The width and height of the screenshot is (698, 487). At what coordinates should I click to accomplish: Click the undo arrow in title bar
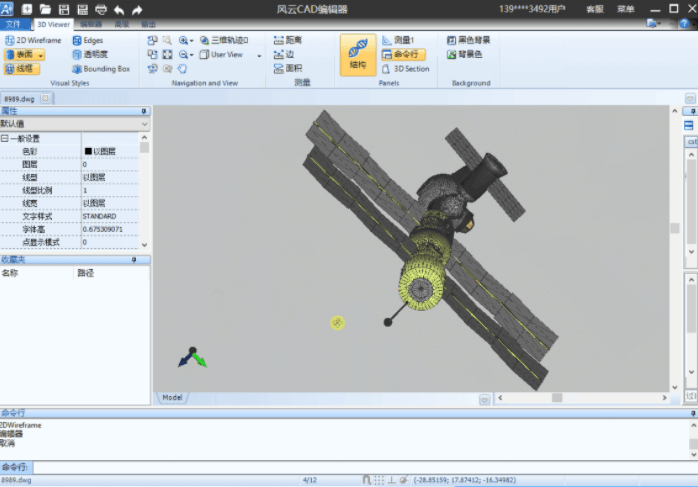pyautogui.click(x=119, y=9)
